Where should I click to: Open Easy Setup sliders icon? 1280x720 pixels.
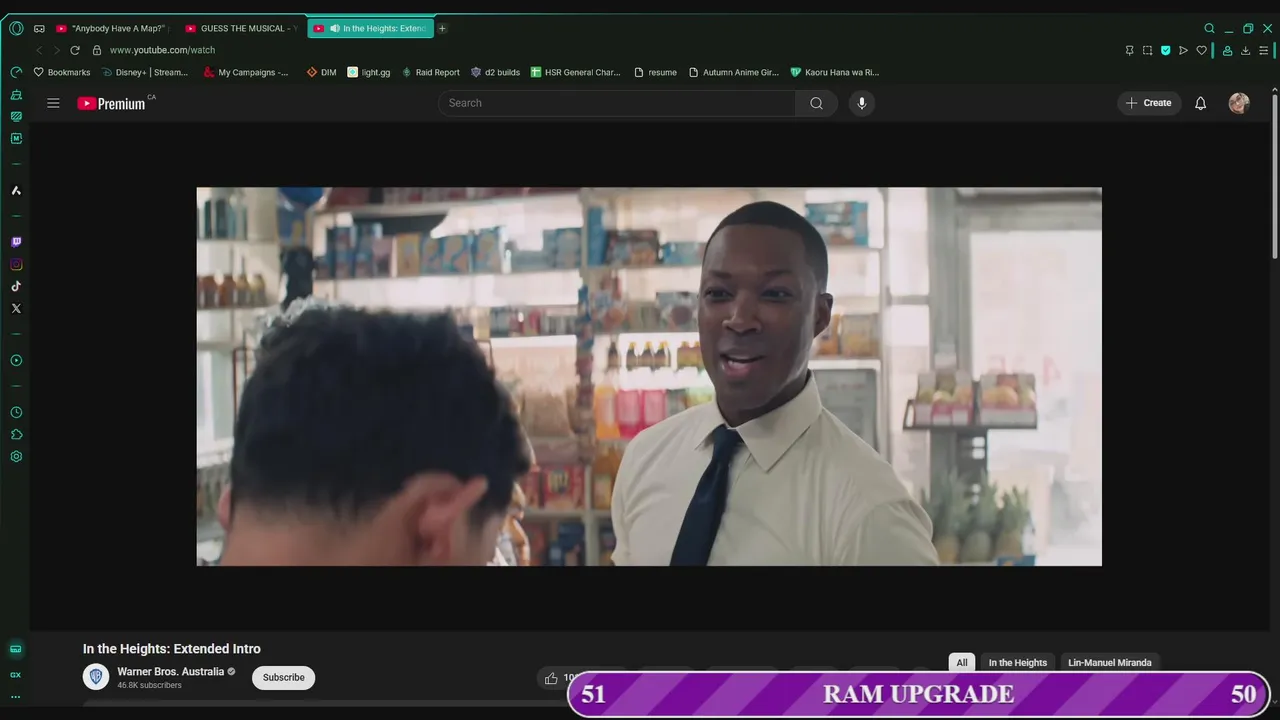(1265, 50)
